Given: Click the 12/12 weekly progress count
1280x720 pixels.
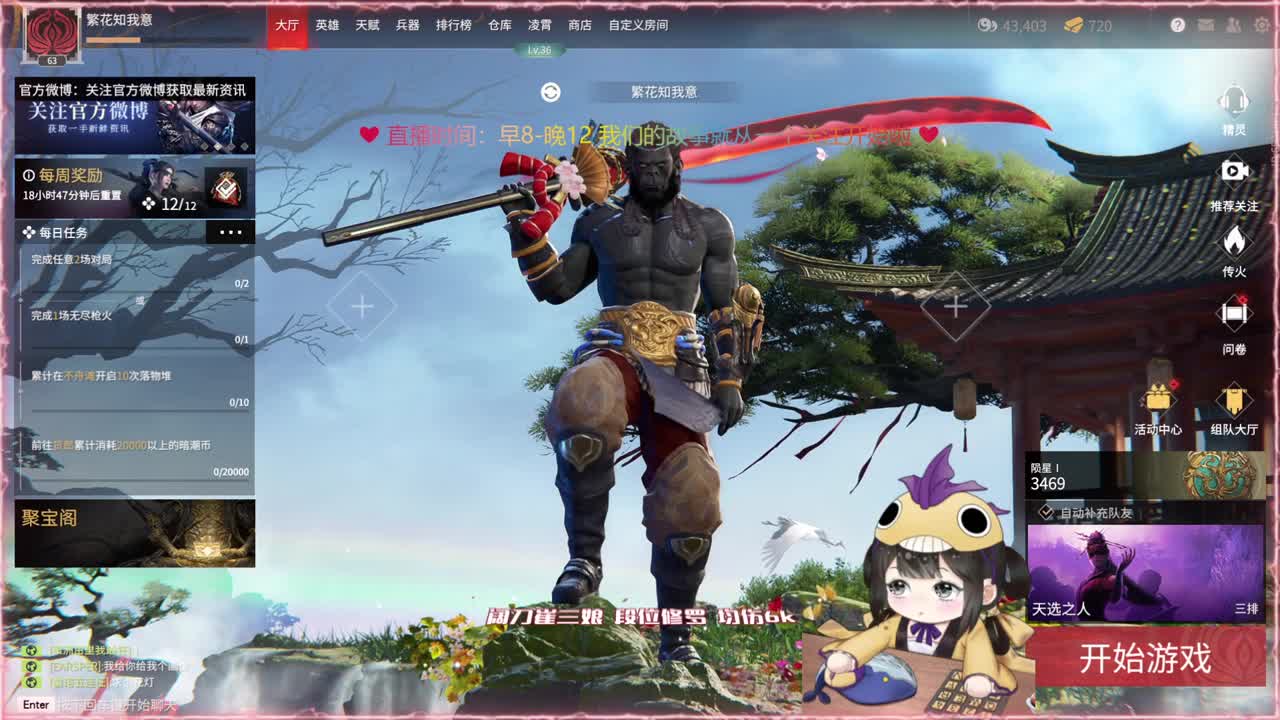Looking at the screenshot, I should coord(178,204).
